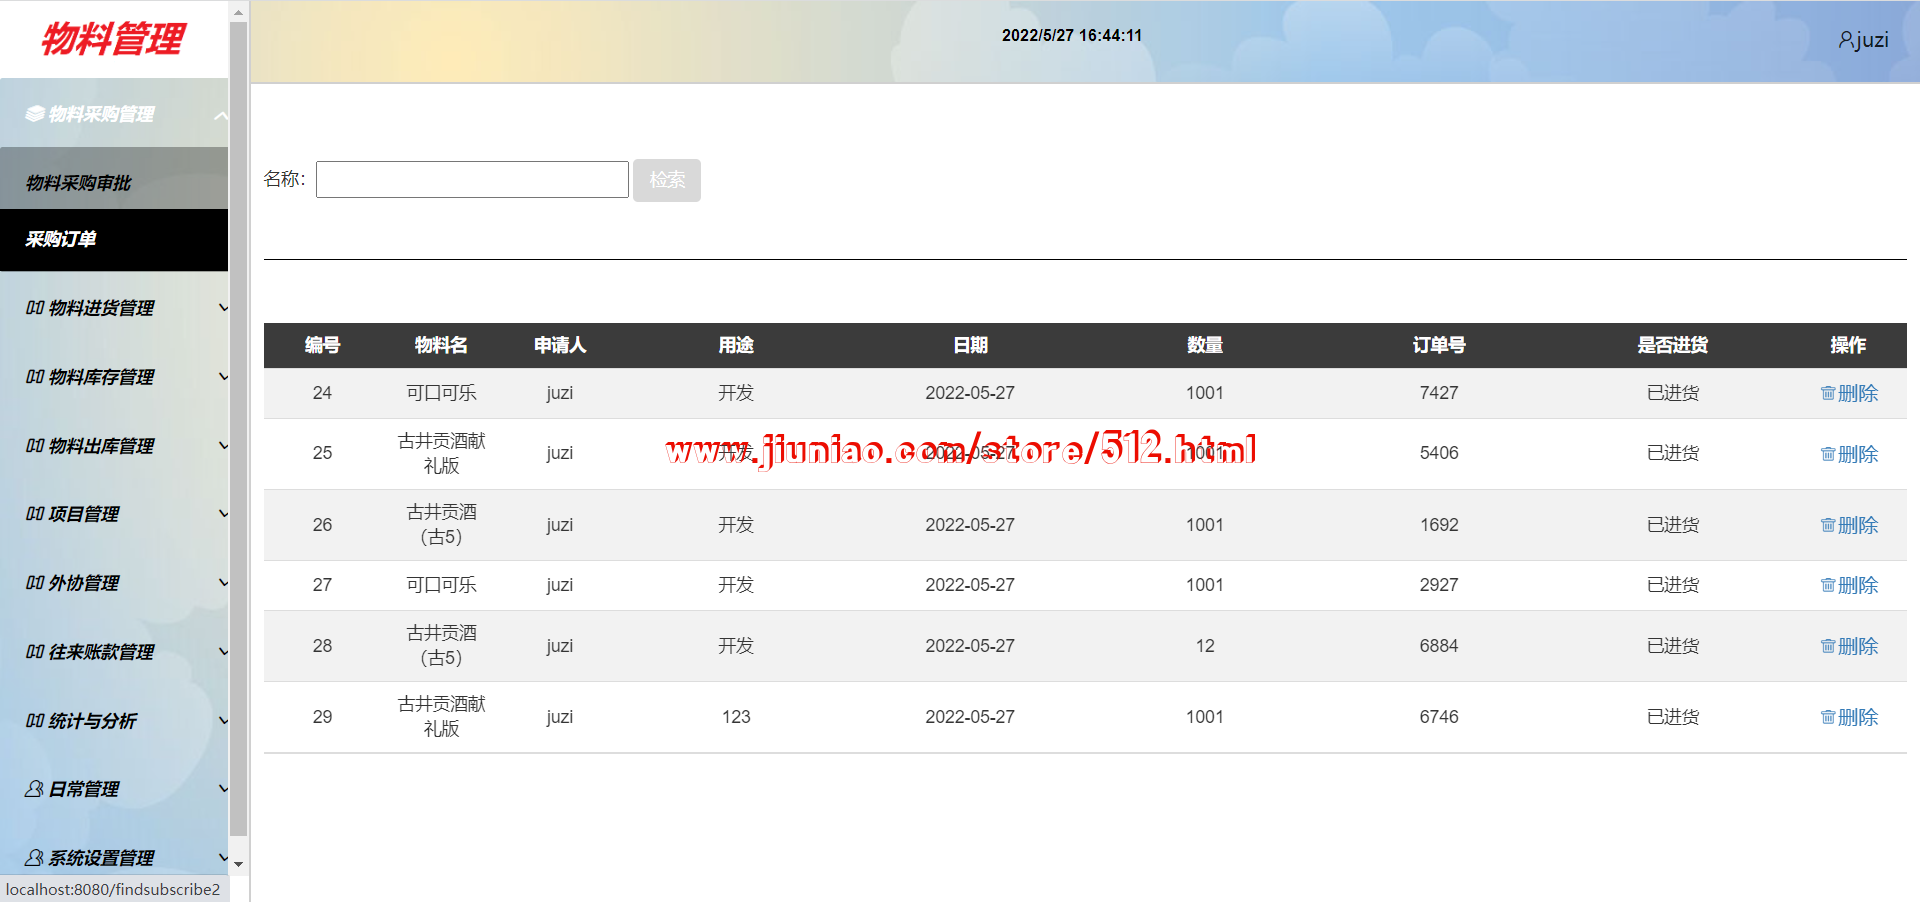Click the 已进货 status in row 28

point(1673,646)
